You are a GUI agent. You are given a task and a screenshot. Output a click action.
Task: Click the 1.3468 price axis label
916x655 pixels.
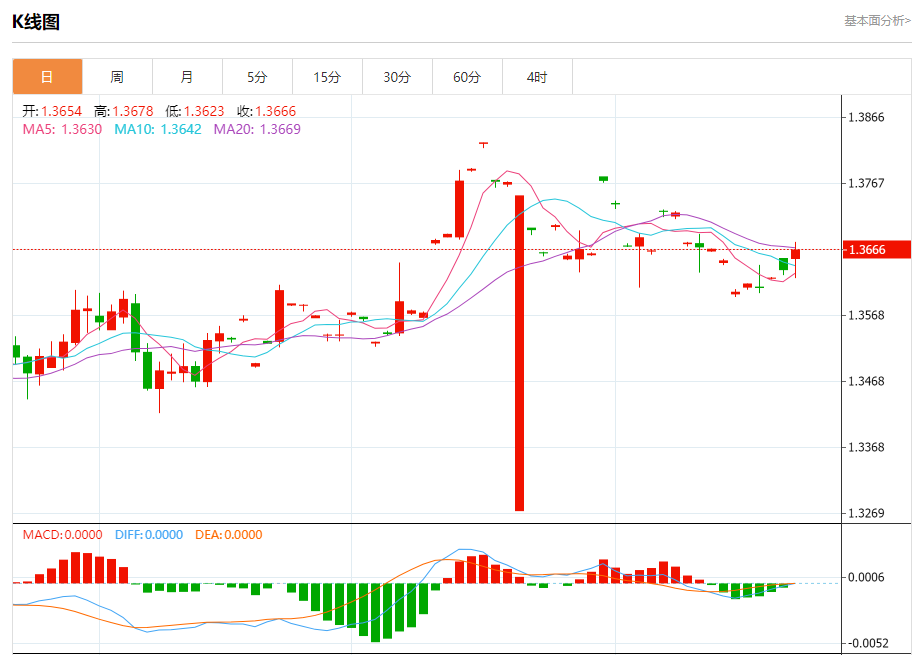pyautogui.click(x=866, y=382)
